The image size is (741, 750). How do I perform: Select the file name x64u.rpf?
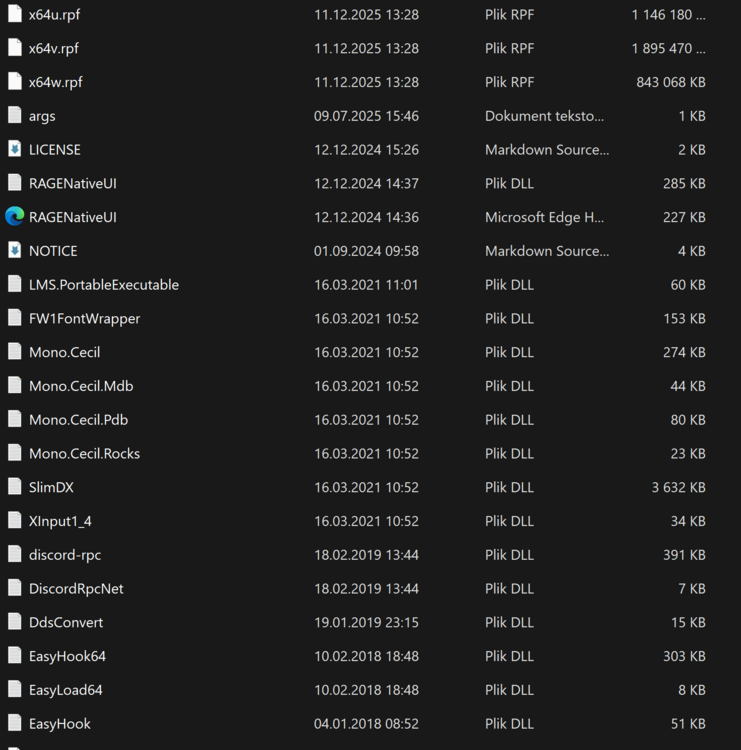(55, 15)
